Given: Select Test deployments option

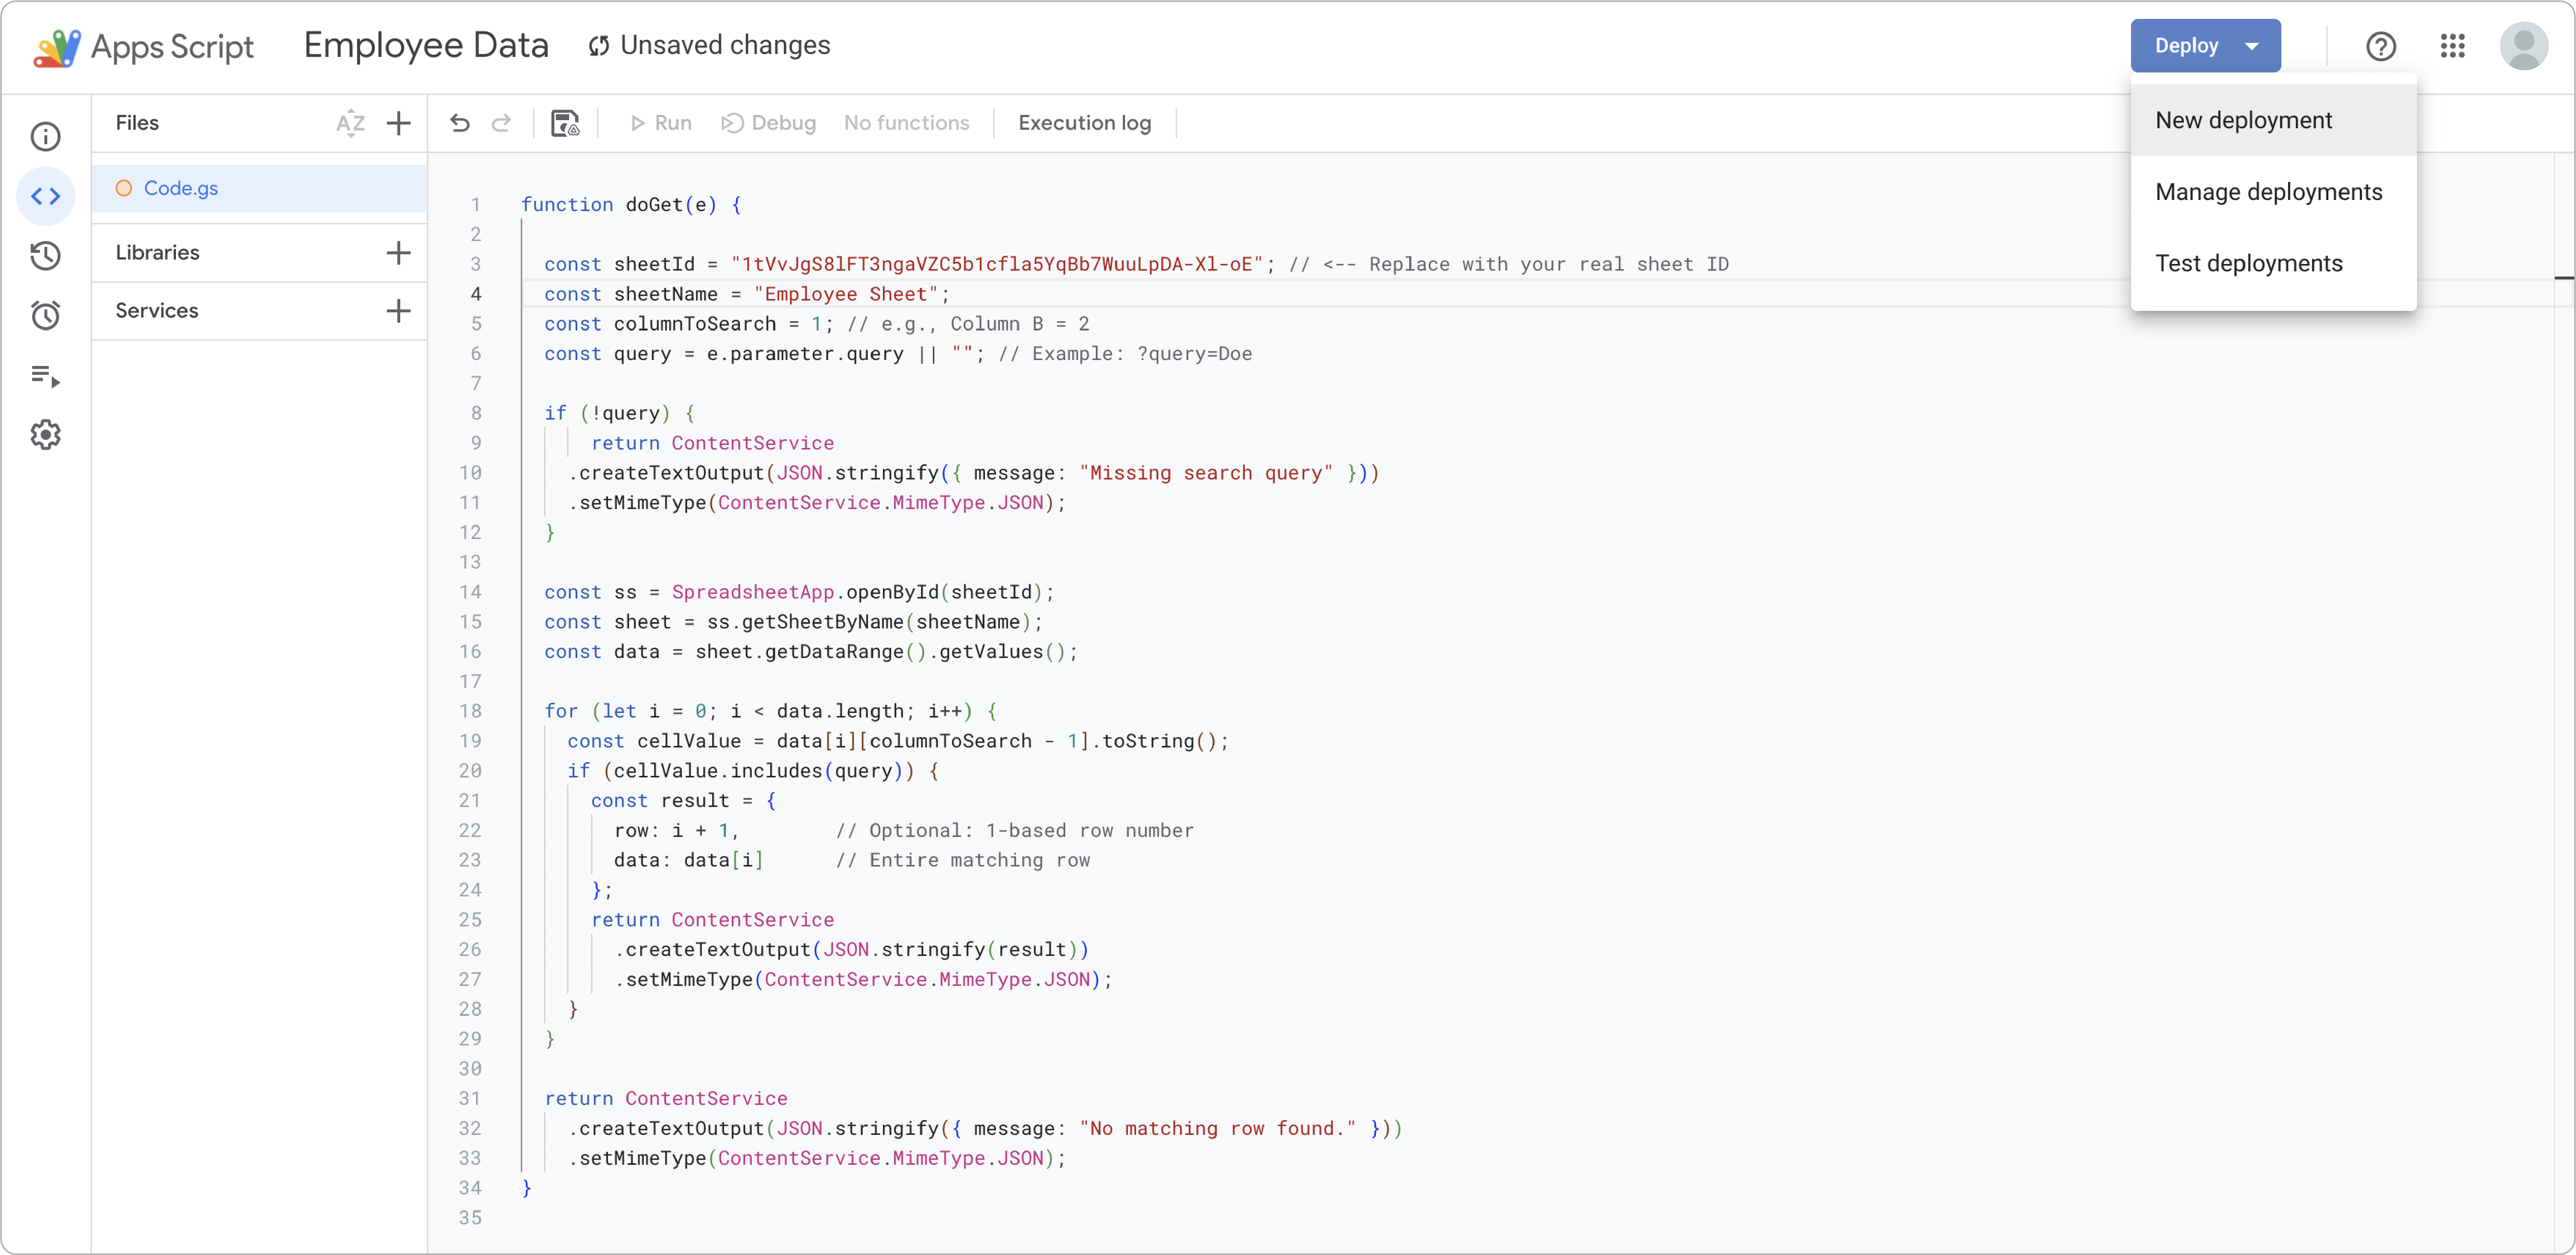Looking at the screenshot, I should tap(2248, 263).
